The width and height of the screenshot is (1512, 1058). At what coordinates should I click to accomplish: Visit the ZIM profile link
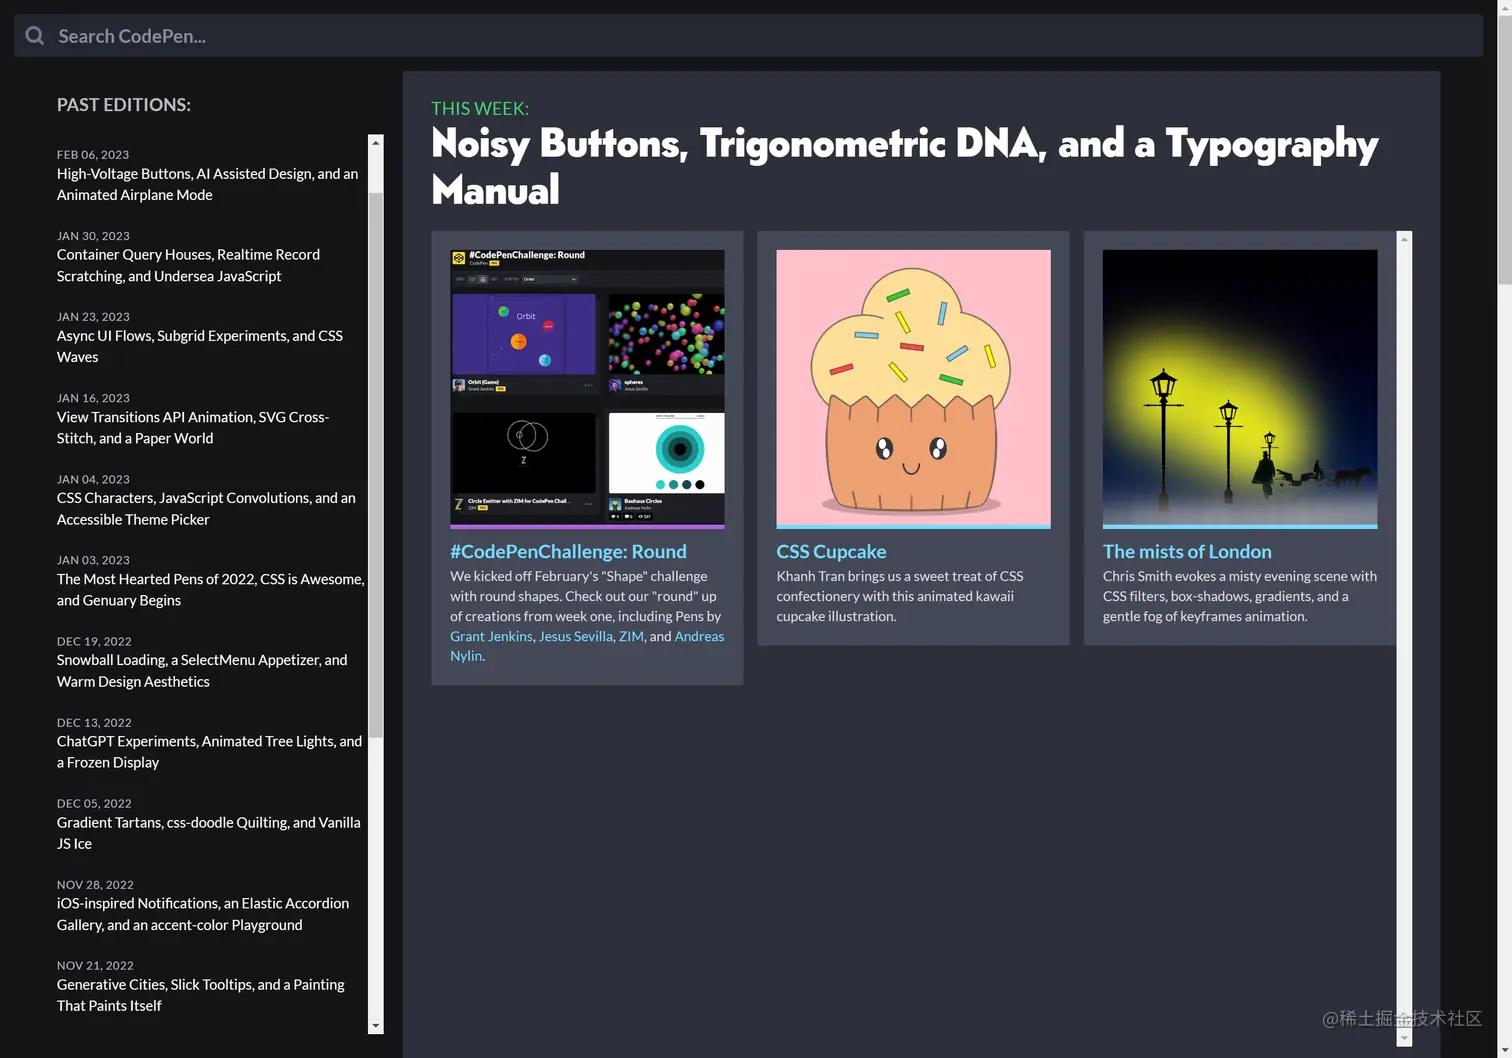tap(631, 636)
